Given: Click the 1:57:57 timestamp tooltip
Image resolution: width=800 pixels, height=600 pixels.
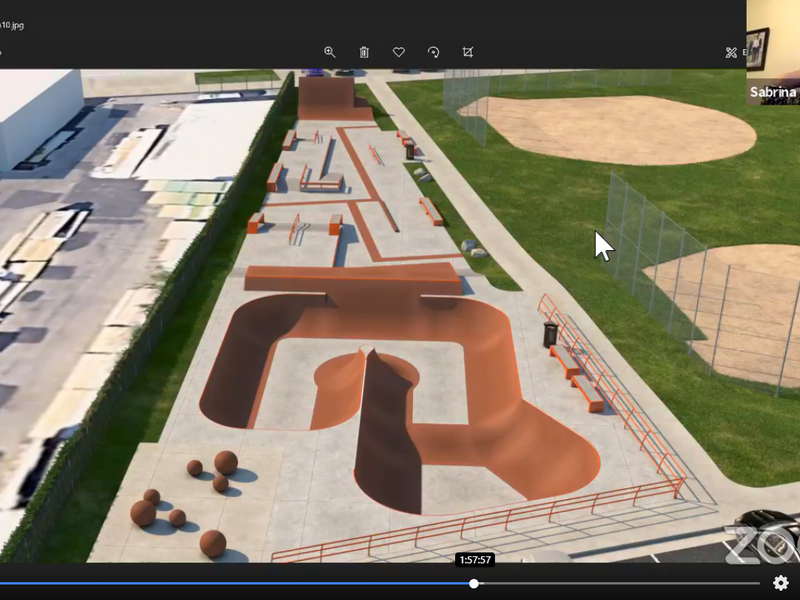Looking at the screenshot, I should pos(474,561).
